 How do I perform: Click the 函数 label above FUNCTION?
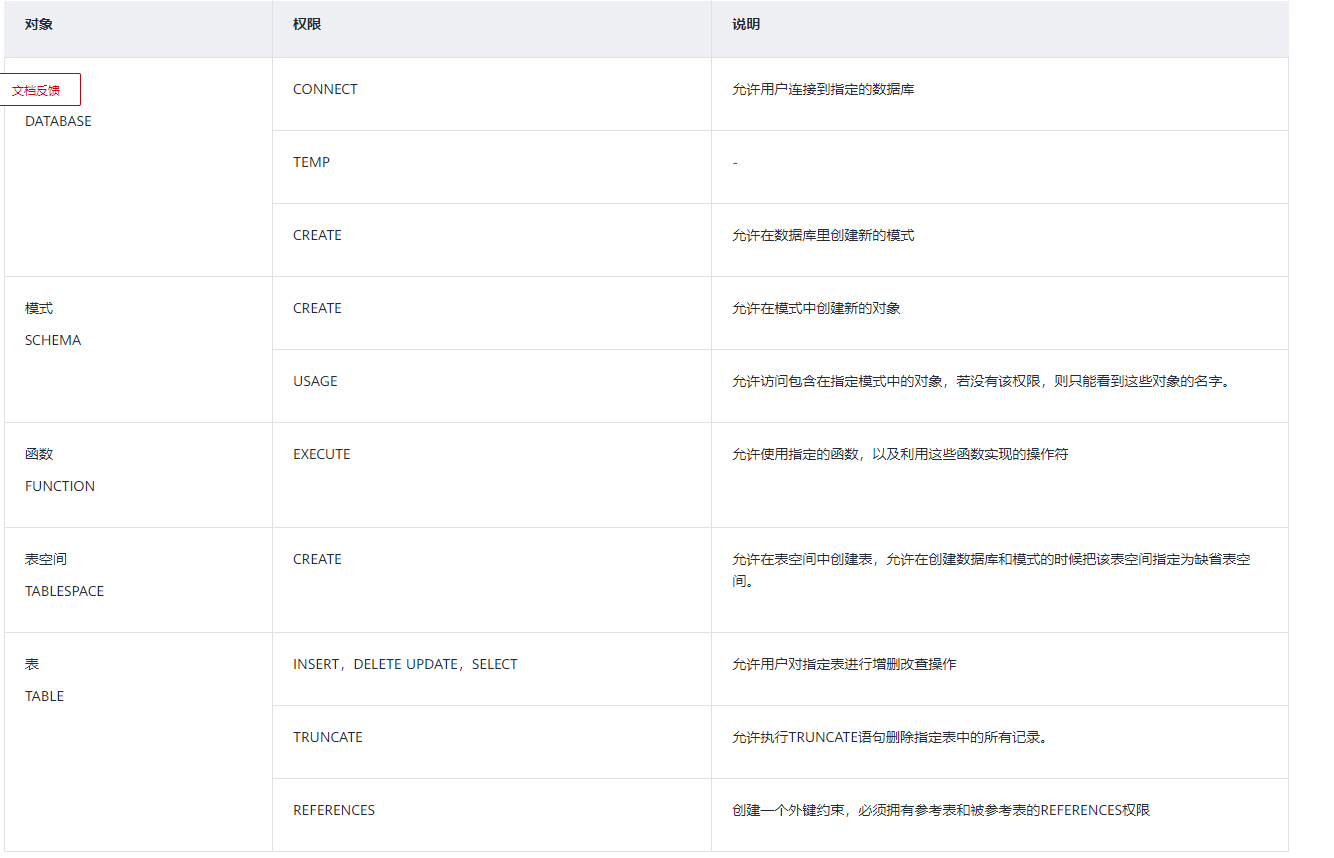pyautogui.click(x=39, y=454)
